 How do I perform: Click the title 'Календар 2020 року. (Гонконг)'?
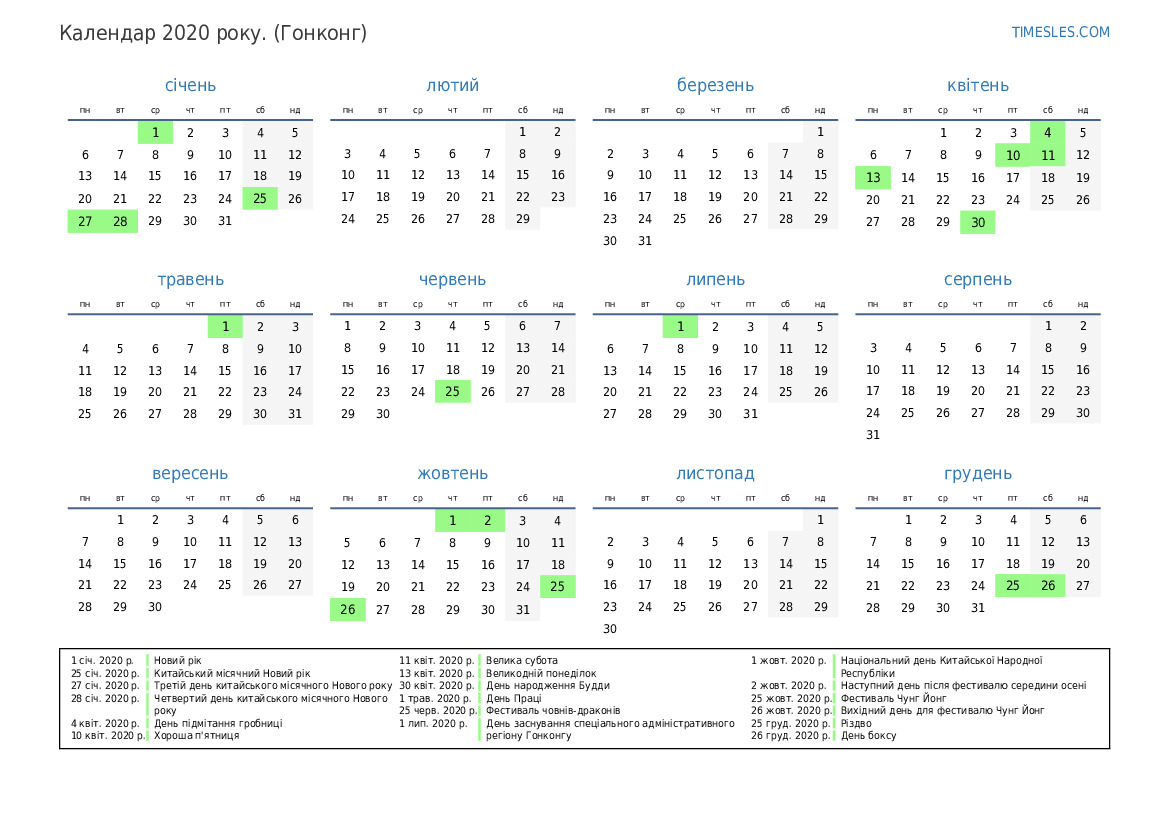[213, 34]
